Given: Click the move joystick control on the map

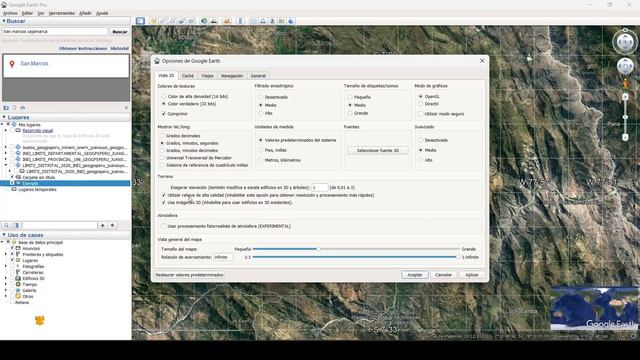Looking at the screenshot, I should (x=625, y=66).
